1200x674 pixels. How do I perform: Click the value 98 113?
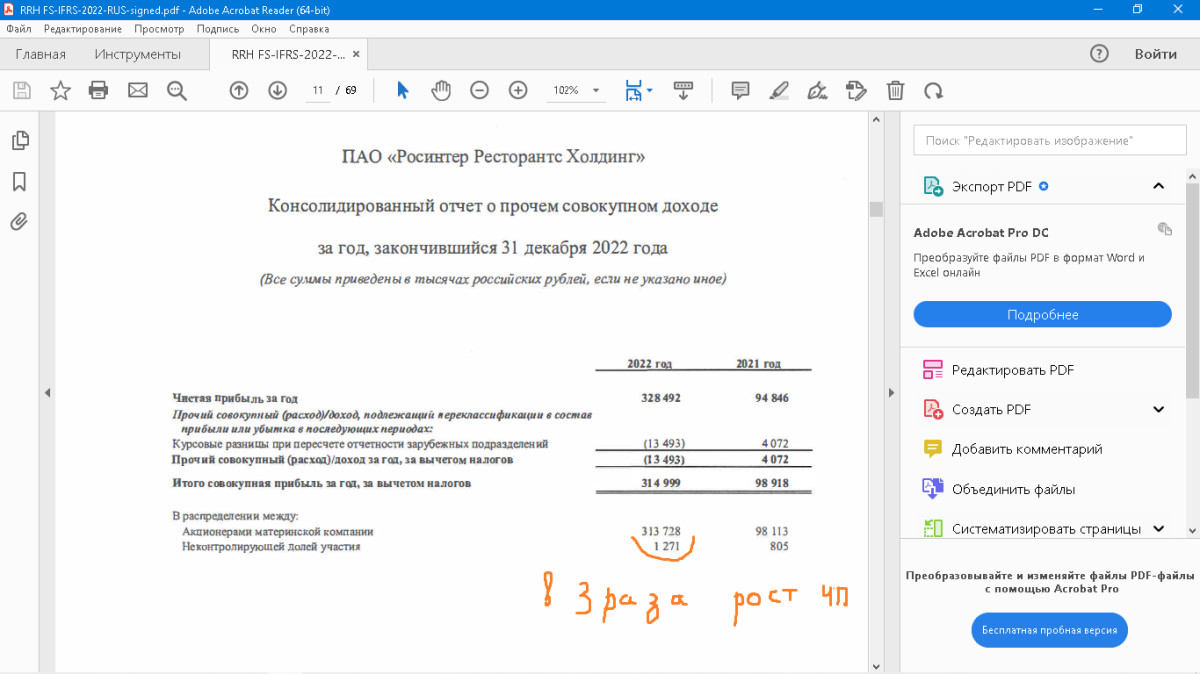point(772,532)
